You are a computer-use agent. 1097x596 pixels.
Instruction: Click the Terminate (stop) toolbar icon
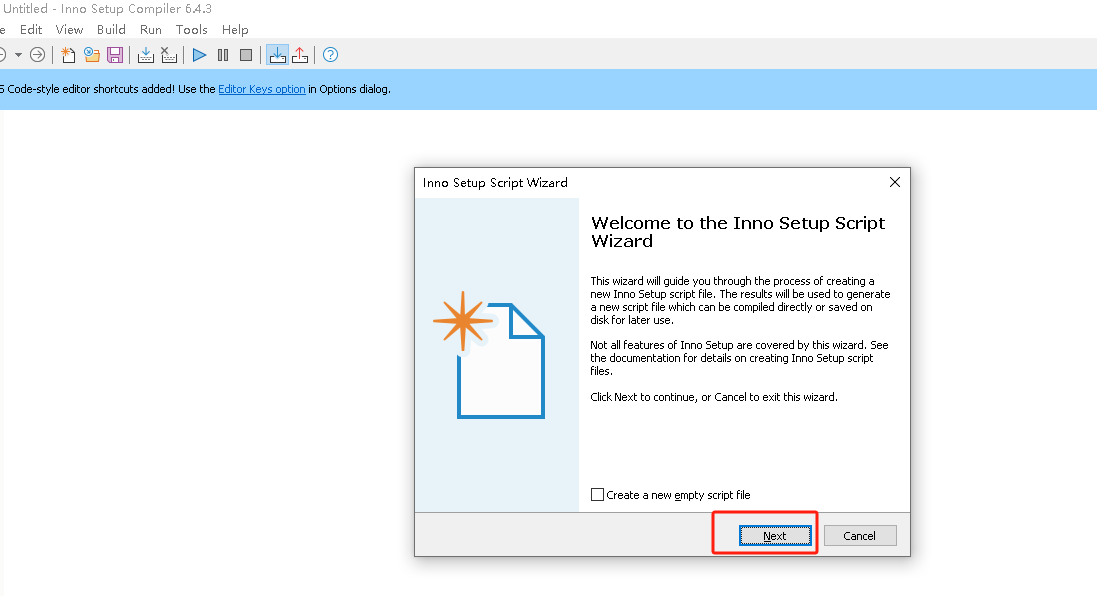246,55
